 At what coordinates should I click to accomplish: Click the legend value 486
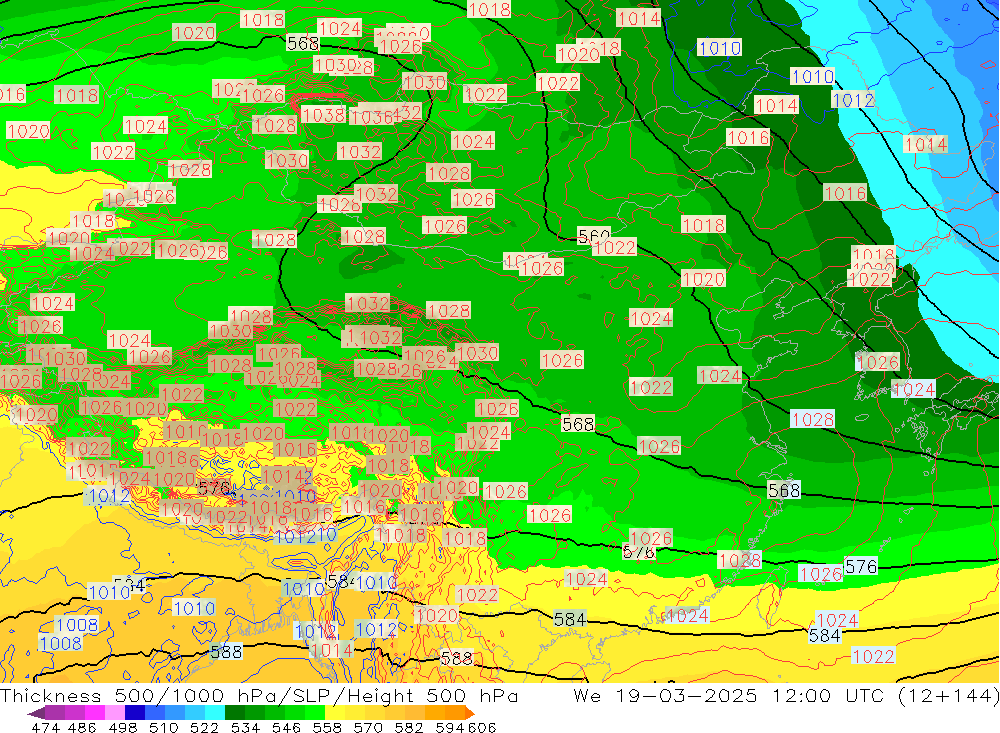[x=82, y=727]
